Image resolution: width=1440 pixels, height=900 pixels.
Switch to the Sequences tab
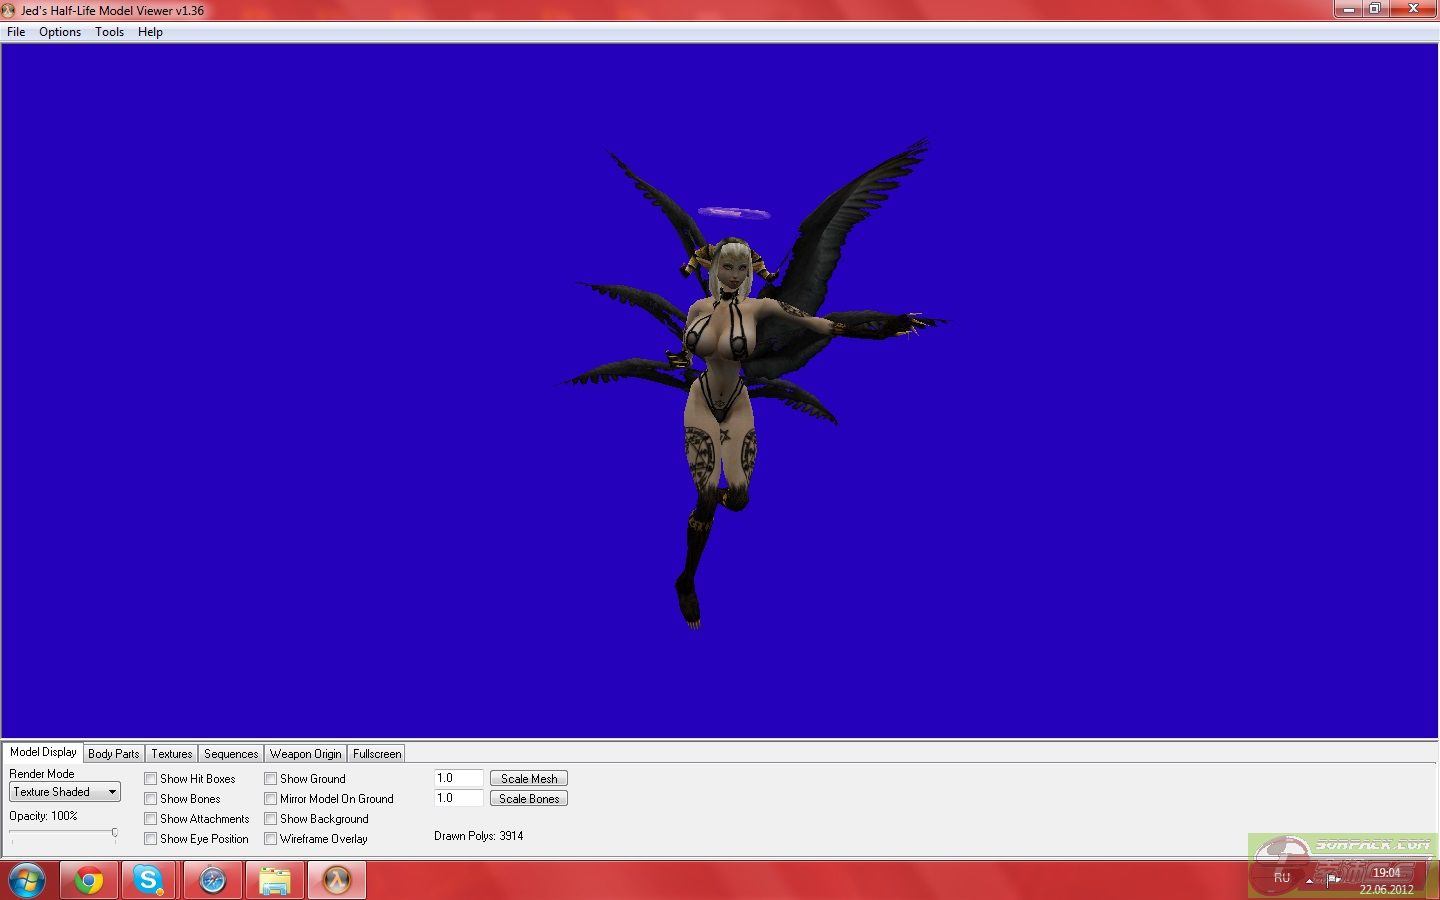coord(231,754)
